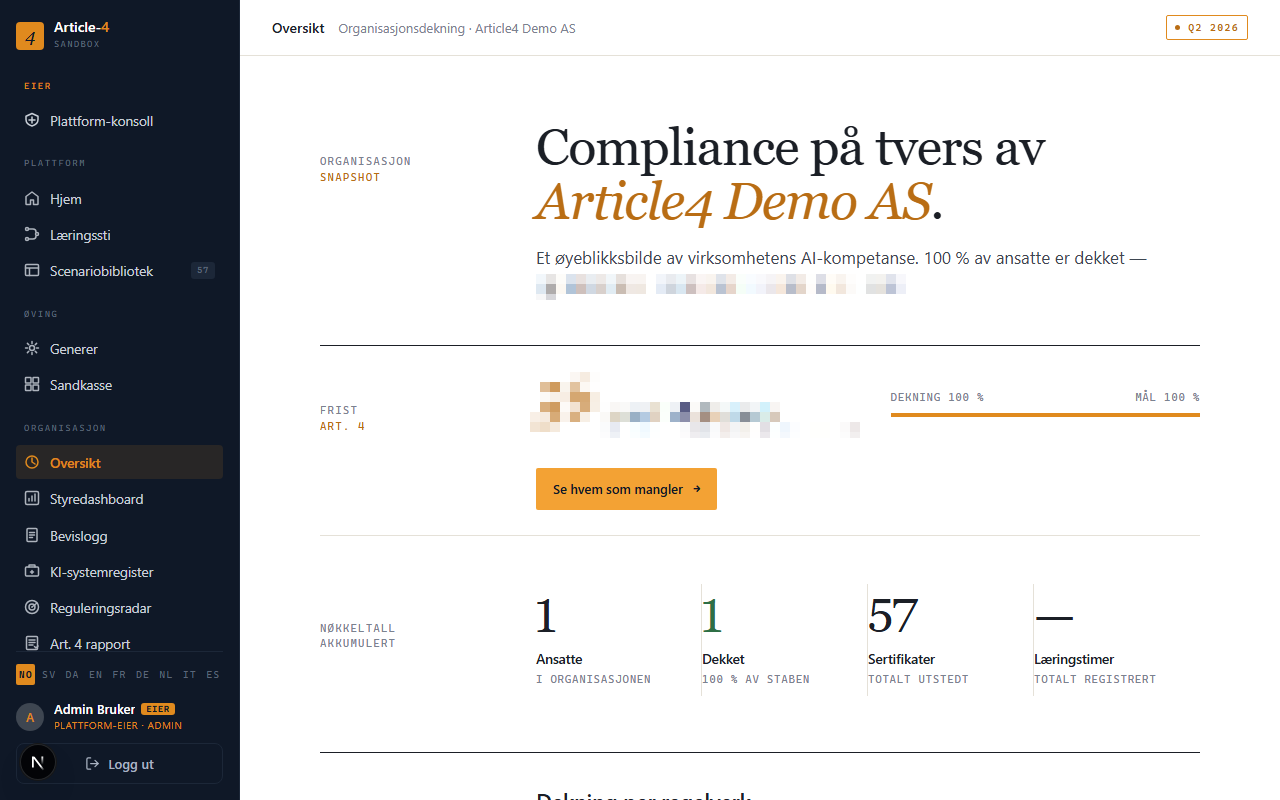This screenshot has width=1280, height=800.
Task: Click the Oversikt clock icon
Action: click(32, 463)
